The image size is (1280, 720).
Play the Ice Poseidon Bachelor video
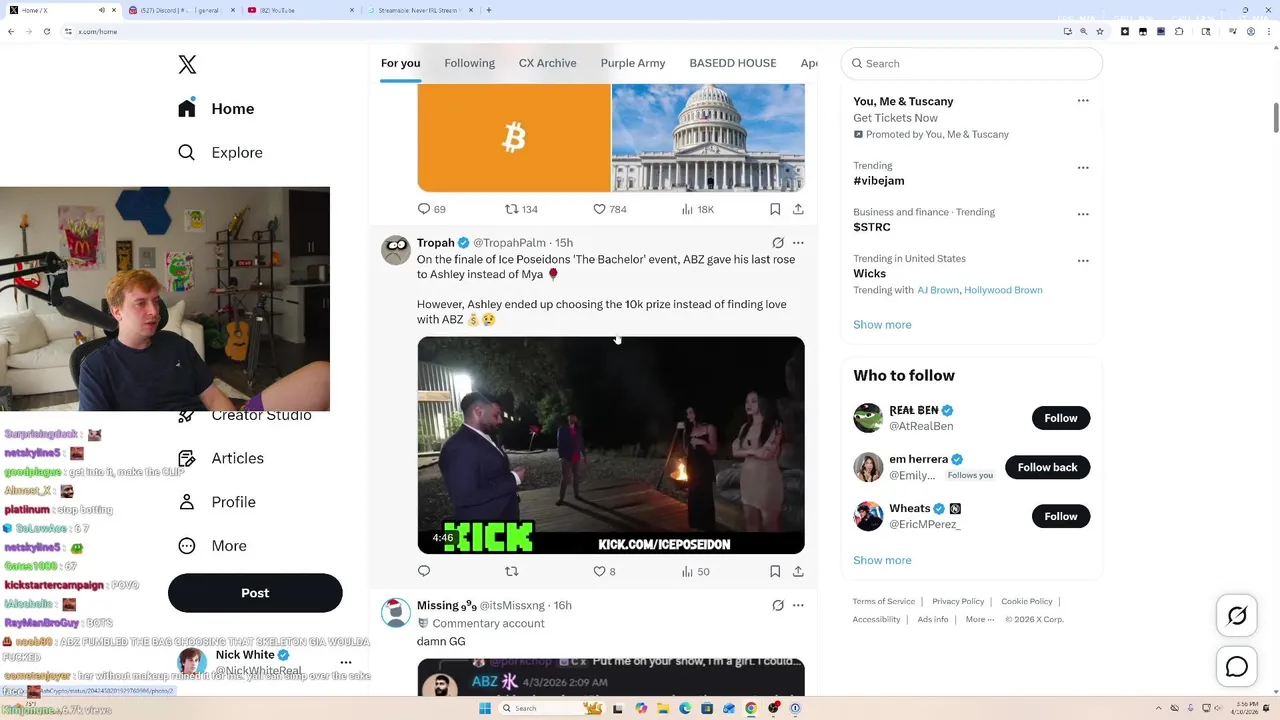coord(611,445)
